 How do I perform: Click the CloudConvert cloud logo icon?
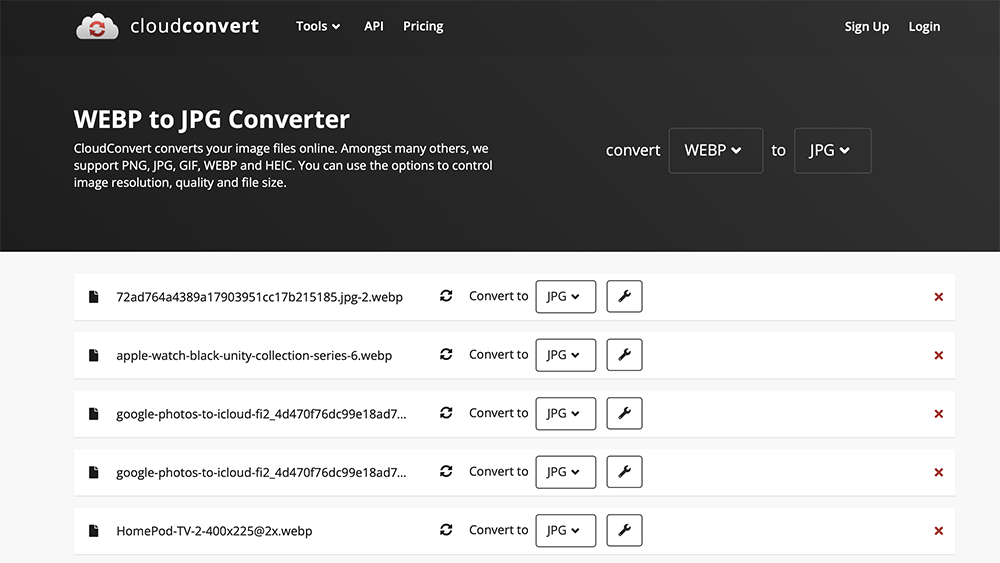pos(97,27)
